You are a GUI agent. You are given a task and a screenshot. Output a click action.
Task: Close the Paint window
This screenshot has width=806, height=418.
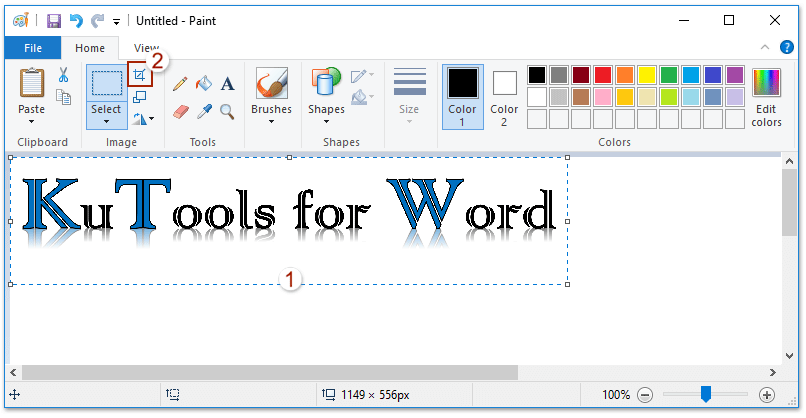(x=775, y=21)
